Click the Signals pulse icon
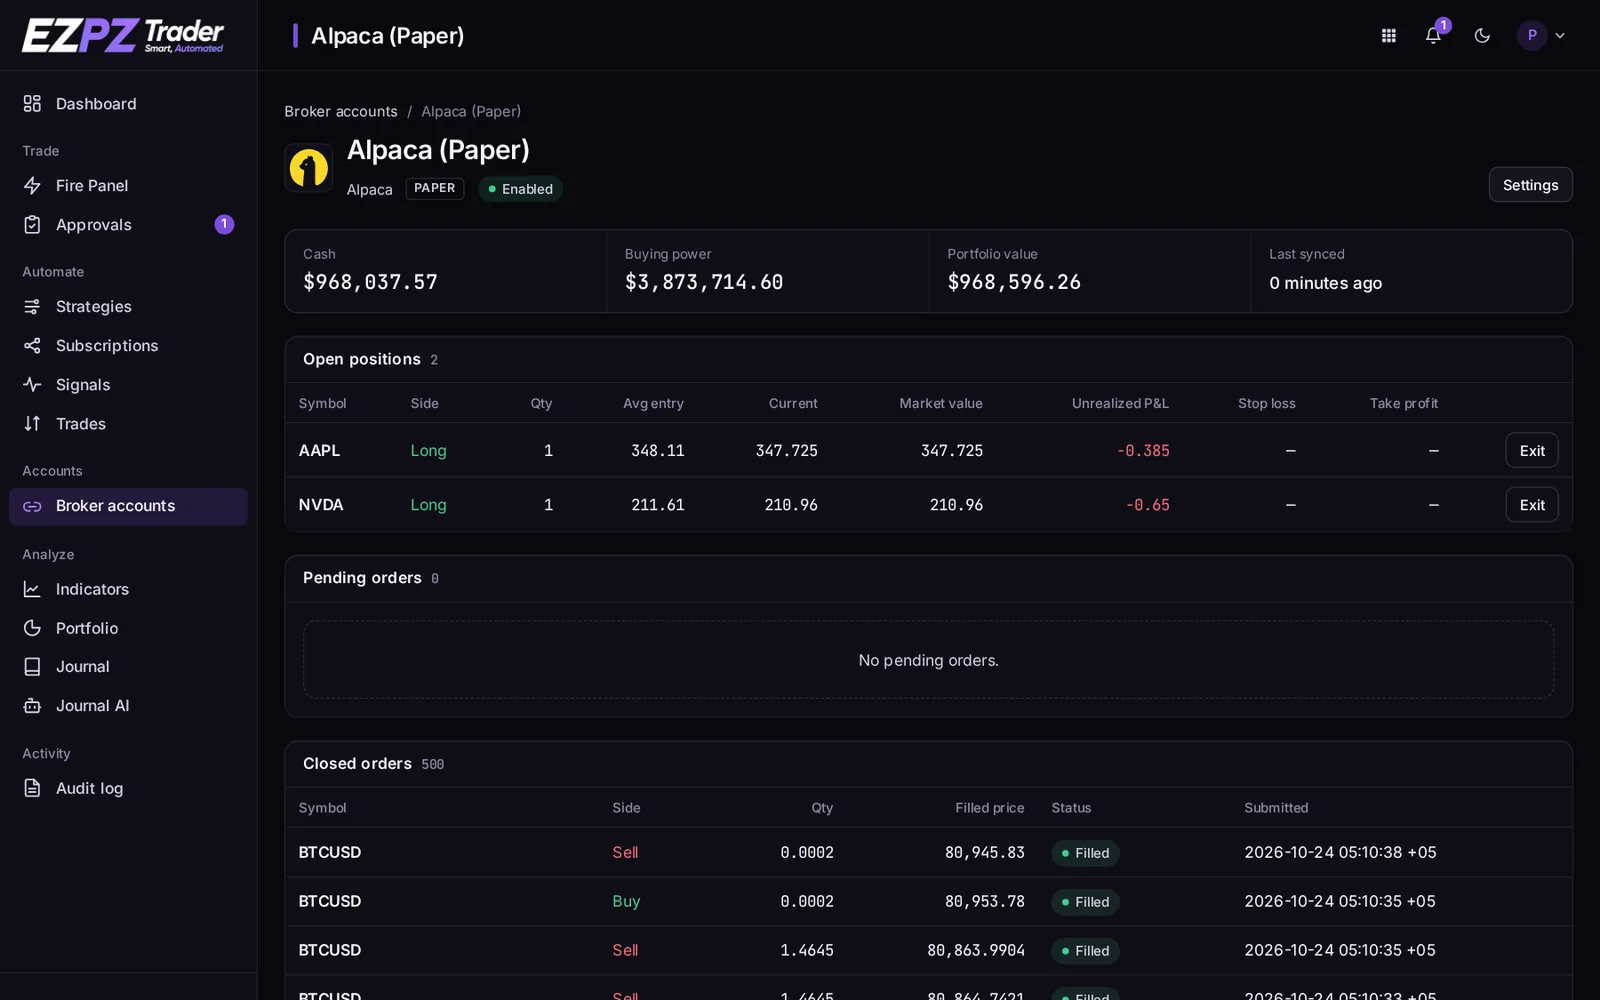1600x1000 pixels. click(32, 384)
